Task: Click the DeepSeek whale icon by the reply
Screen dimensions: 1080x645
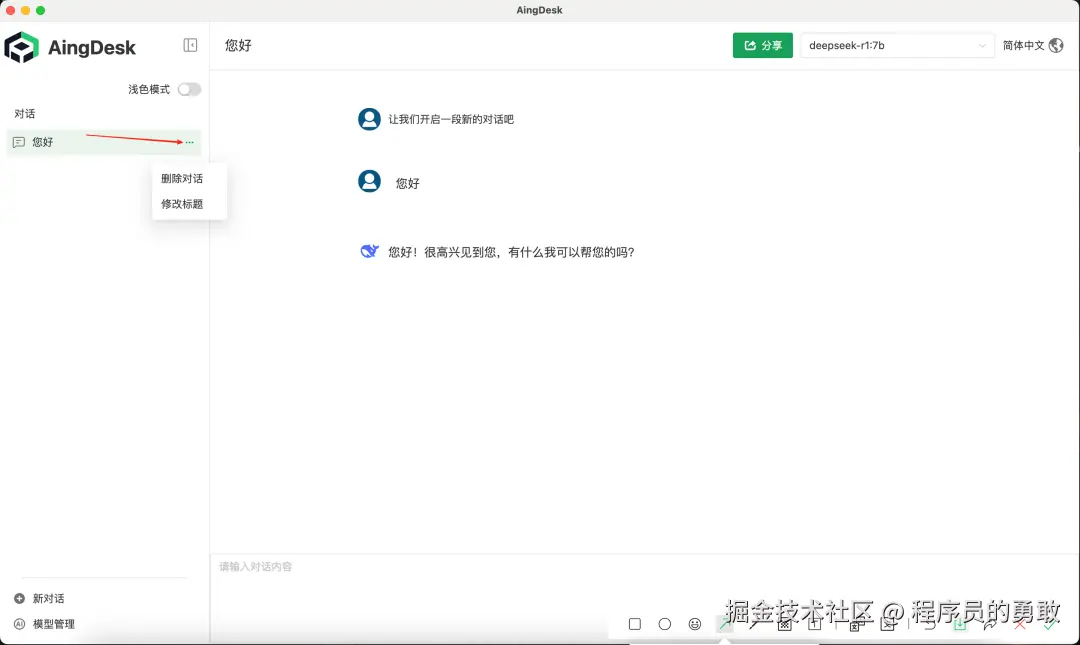Action: [x=369, y=251]
